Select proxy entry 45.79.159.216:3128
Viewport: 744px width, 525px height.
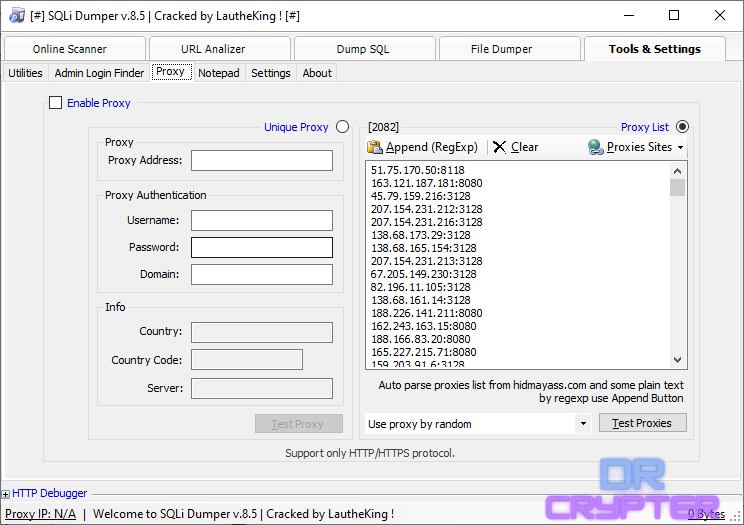[420, 196]
